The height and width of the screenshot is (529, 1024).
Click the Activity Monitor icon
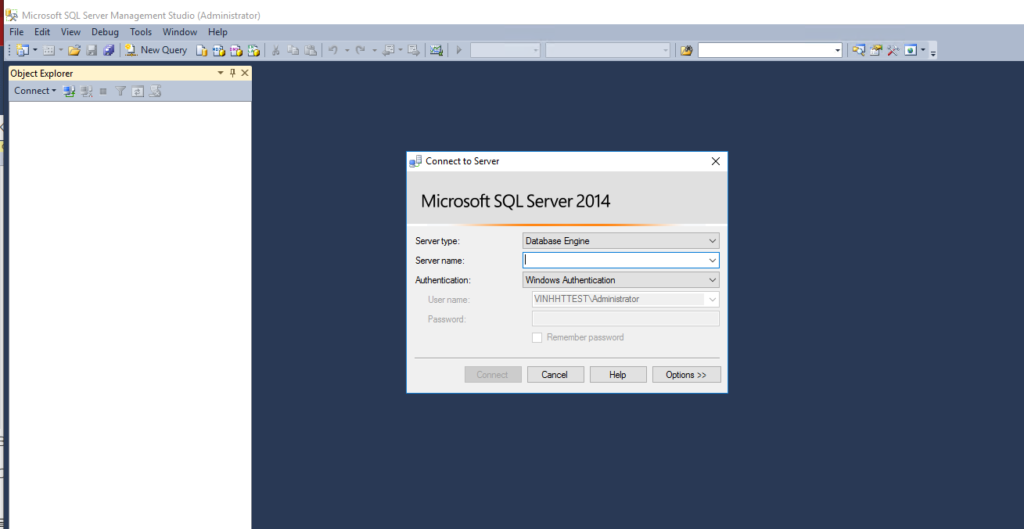point(437,50)
